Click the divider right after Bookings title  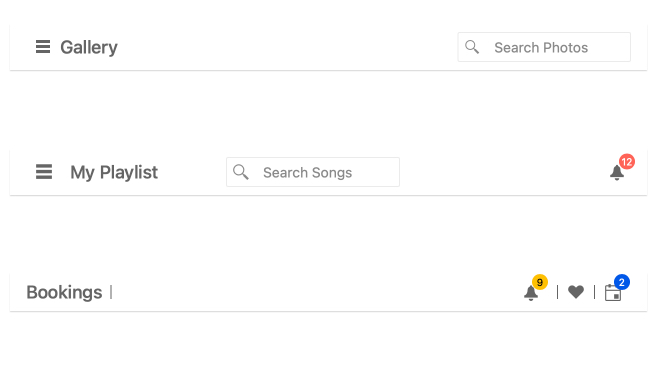[x=111, y=292]
